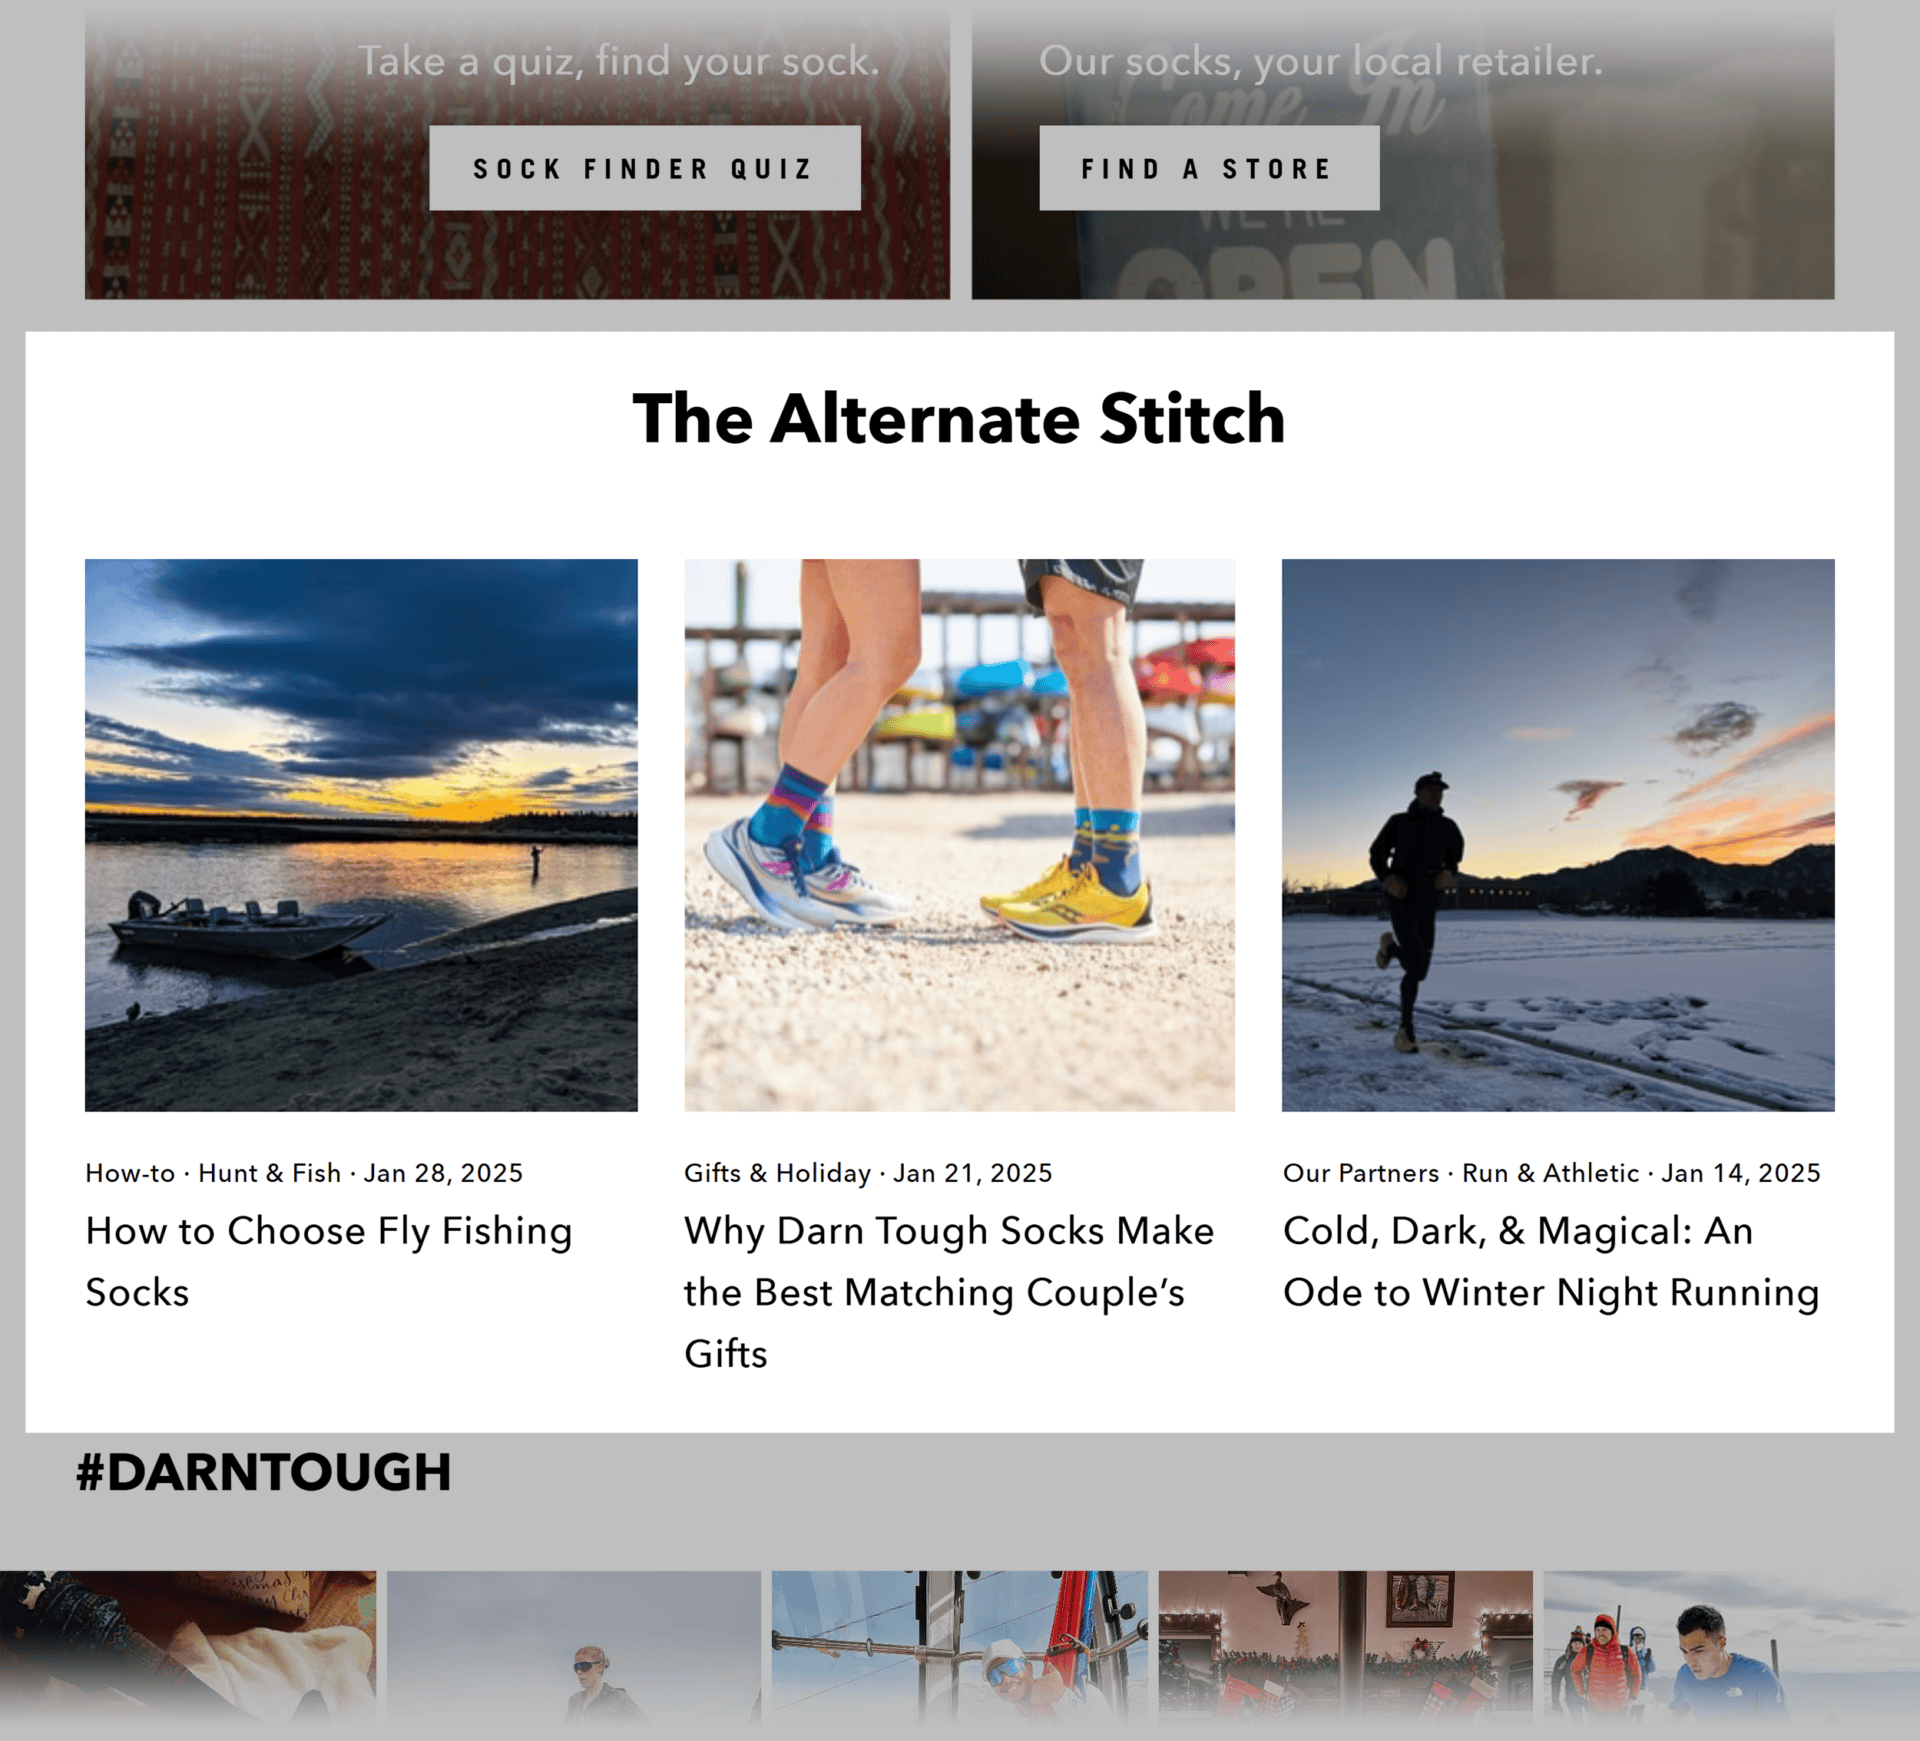Screen dimensions: 1920x1741
Task: Open the How to Choose Fly Fishing Socks article
Action: click(x=328, y=1261)
